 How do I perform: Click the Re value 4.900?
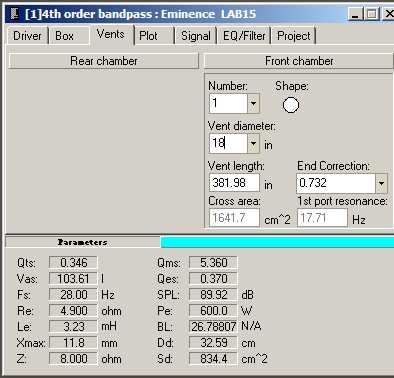(73, 311)
